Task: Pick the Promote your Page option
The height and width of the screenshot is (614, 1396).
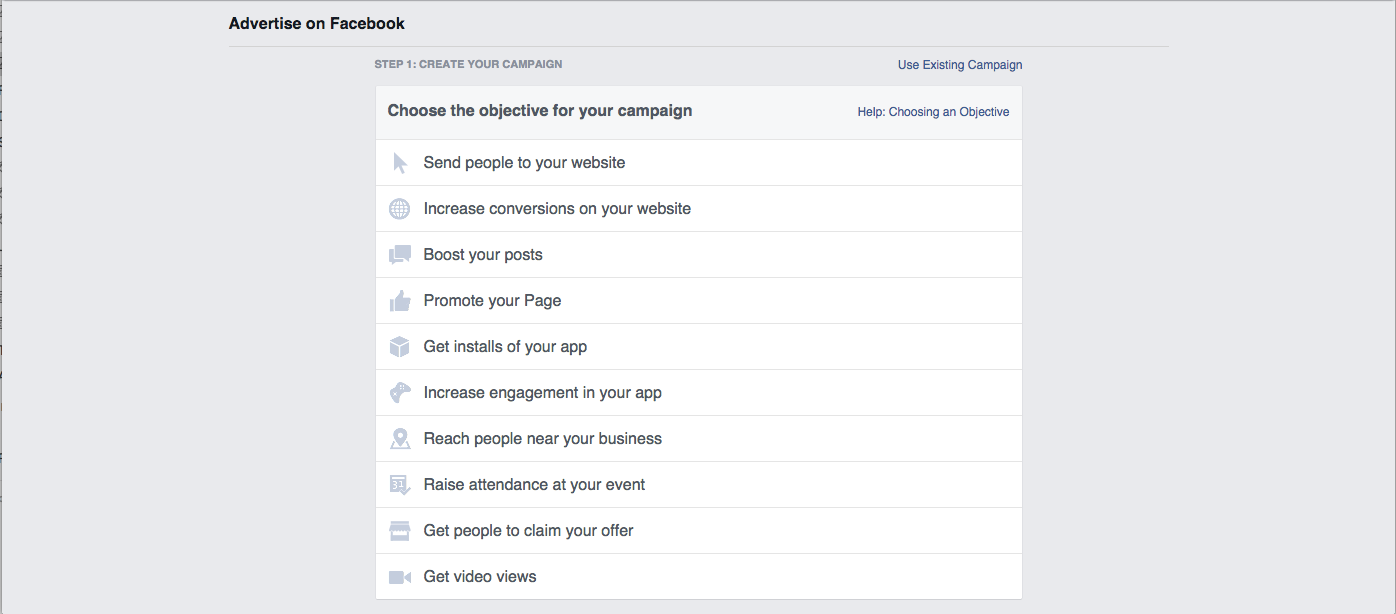Action: [492, 301]
